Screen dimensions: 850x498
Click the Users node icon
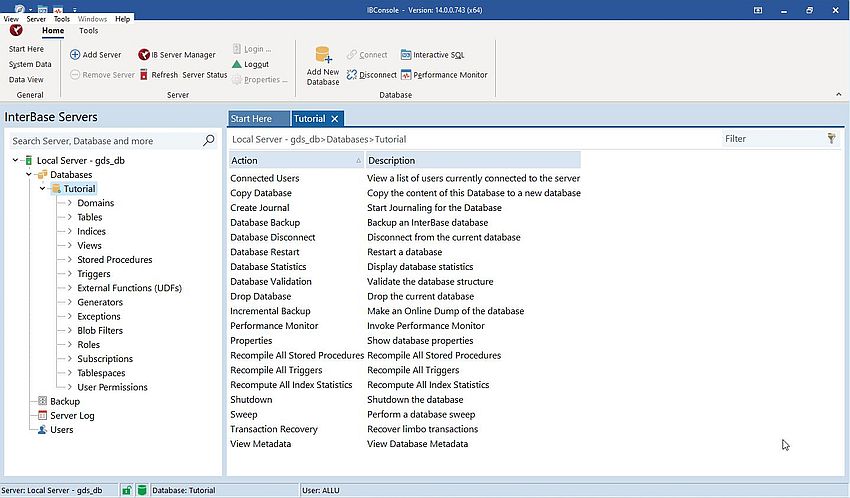(x=42, y=429)
